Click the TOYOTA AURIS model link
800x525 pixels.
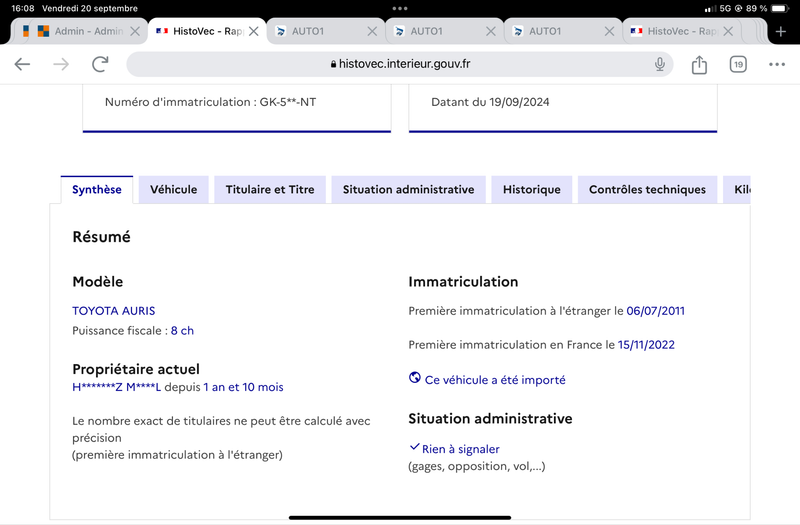tap(114, 311)
